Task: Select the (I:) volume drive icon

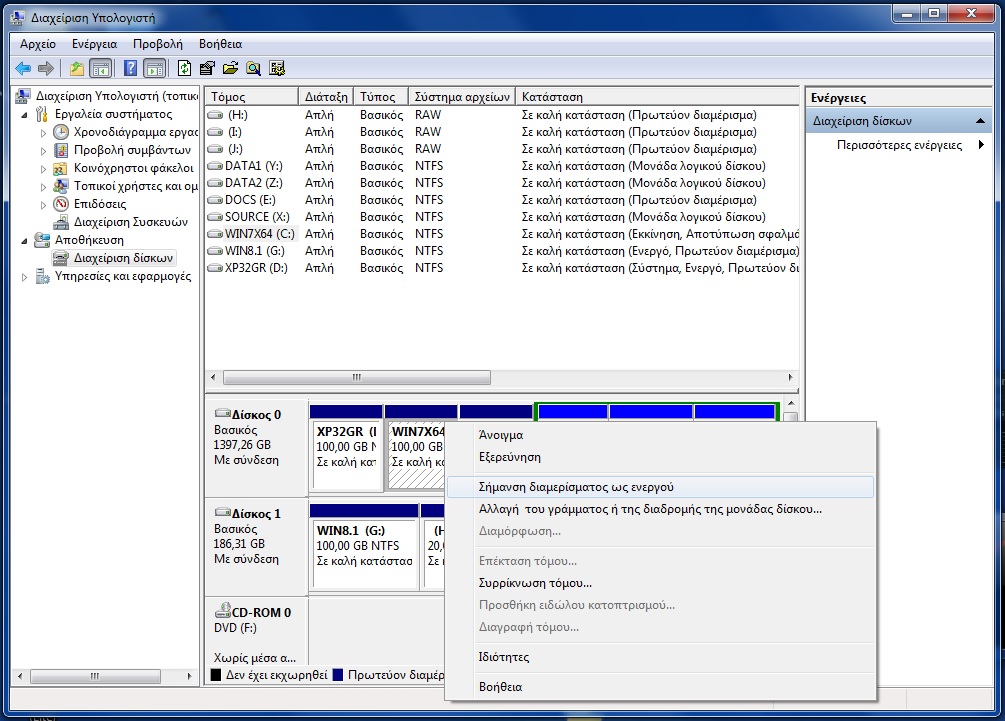Action: 215,132
